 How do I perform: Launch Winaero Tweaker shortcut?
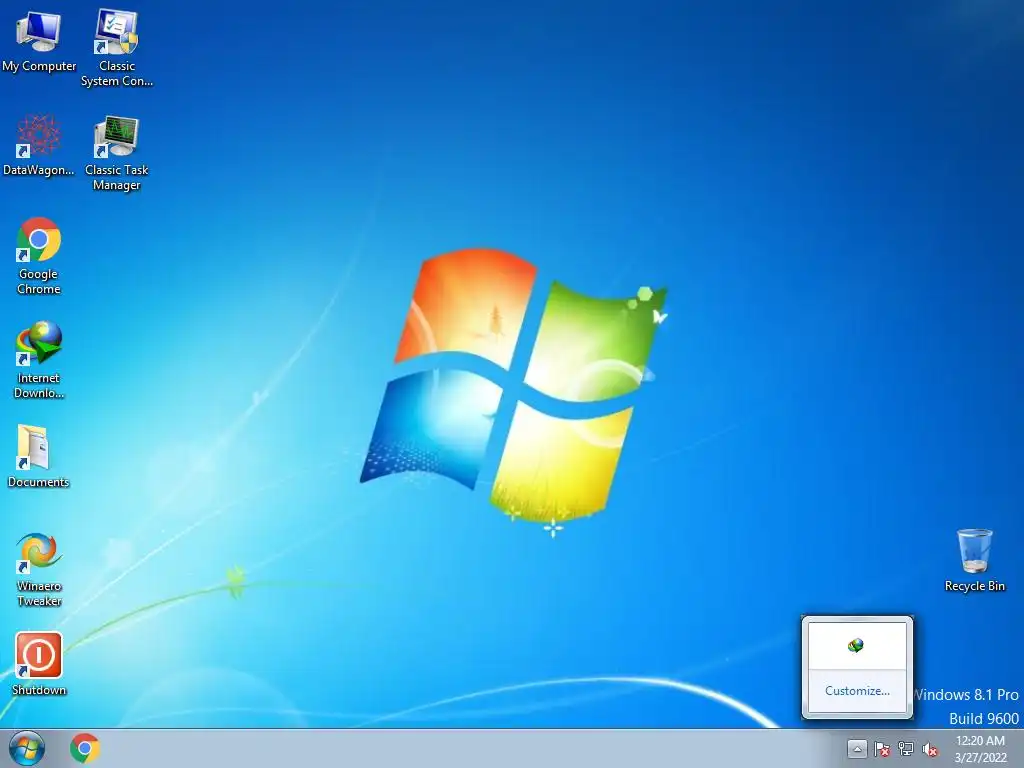point(39,569)
